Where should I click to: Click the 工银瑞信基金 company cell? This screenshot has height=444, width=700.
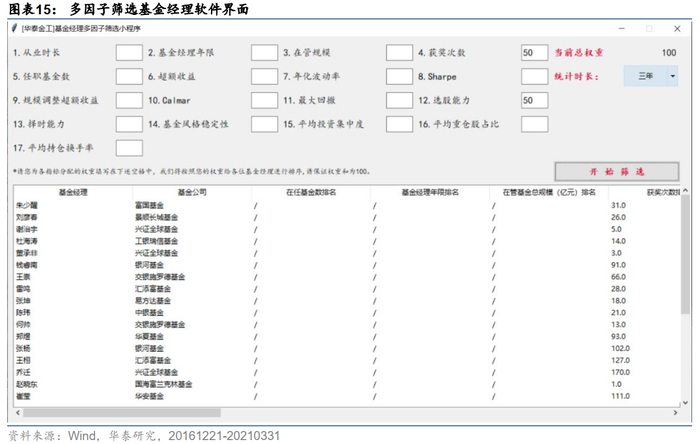tap(157, 241)
